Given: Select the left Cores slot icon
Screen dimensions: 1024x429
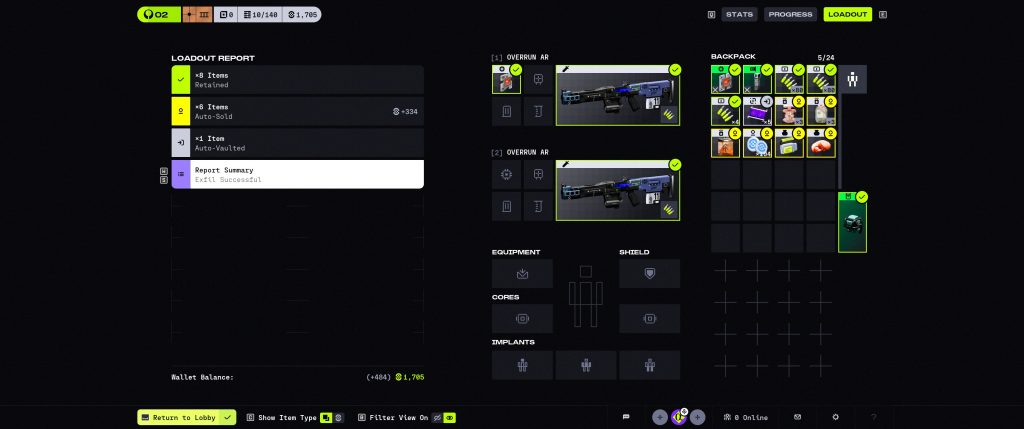Looking at the screenshot, I should 522,318.
